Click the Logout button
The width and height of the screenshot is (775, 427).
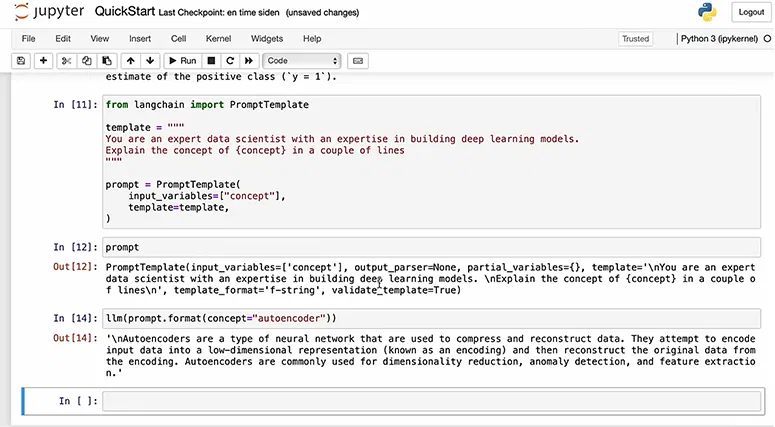[750, 12]
